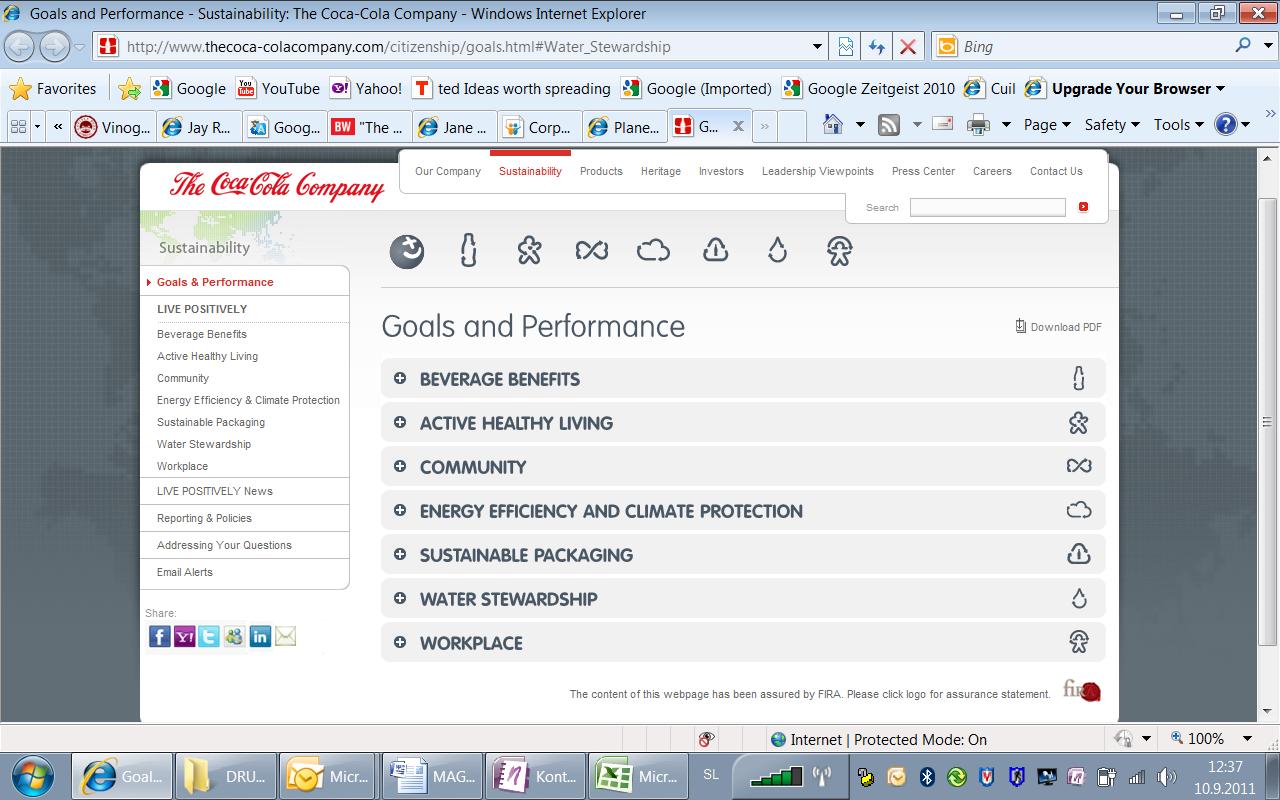
Task: Click the cloud climate icon in the top row
Action: pyautogui.click(x=653, y=250)
